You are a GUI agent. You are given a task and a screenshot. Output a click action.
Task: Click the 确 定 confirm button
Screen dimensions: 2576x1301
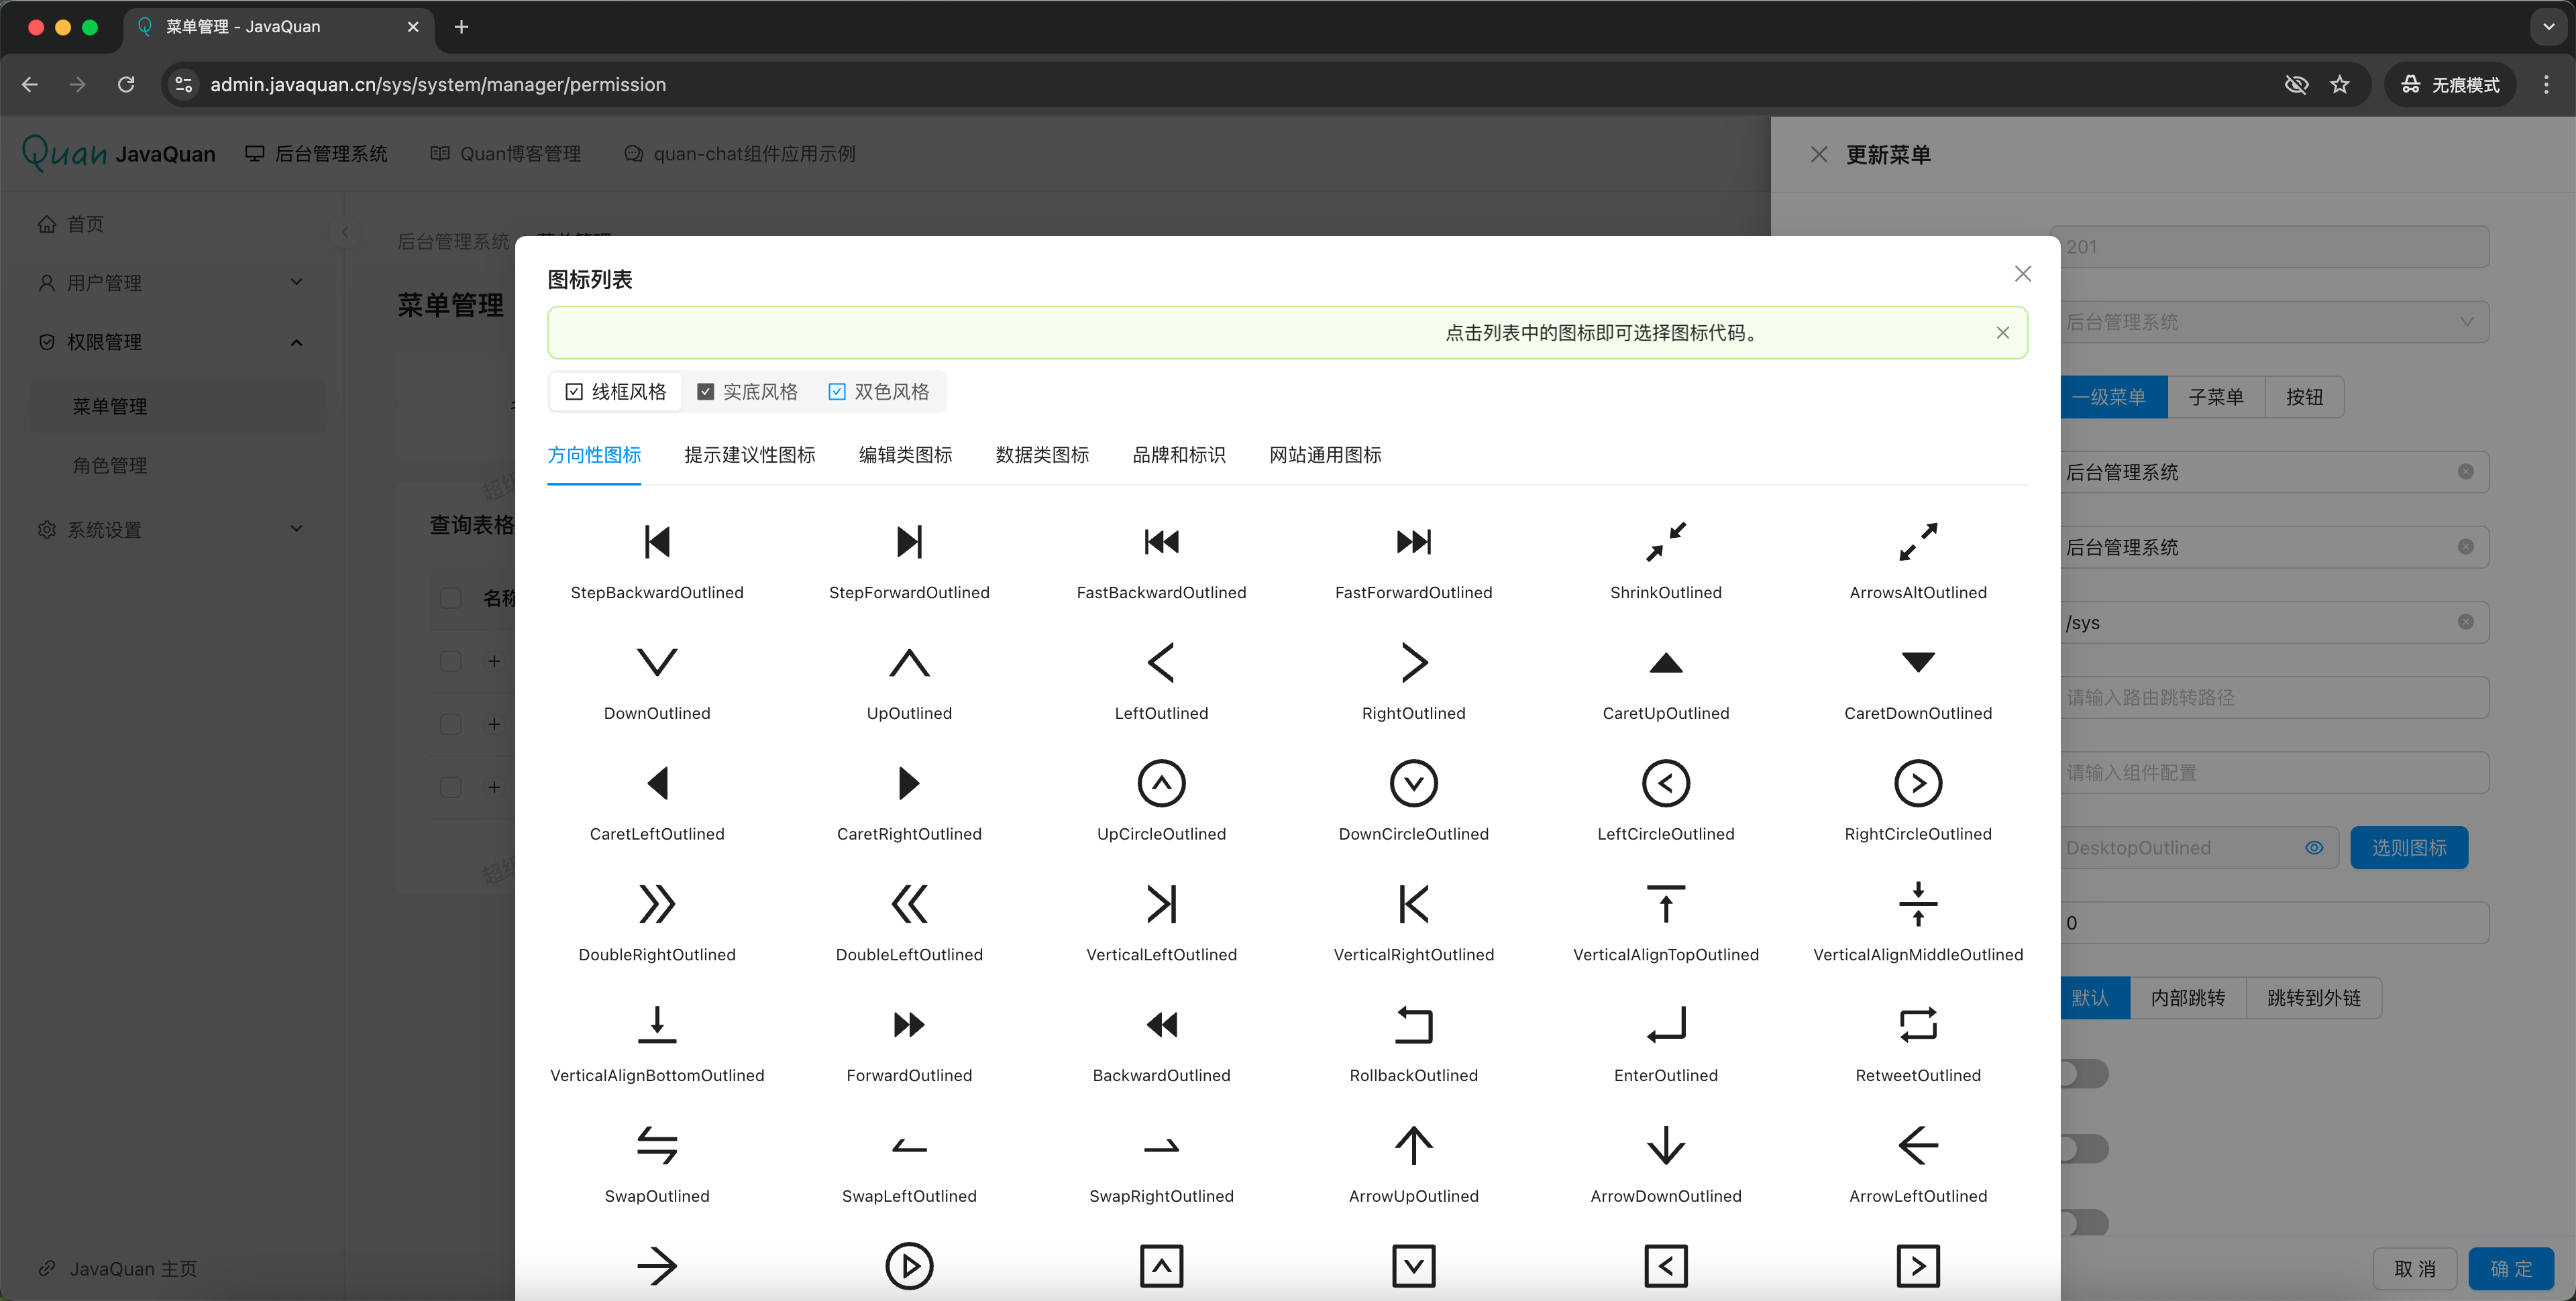(2511, 1268)
